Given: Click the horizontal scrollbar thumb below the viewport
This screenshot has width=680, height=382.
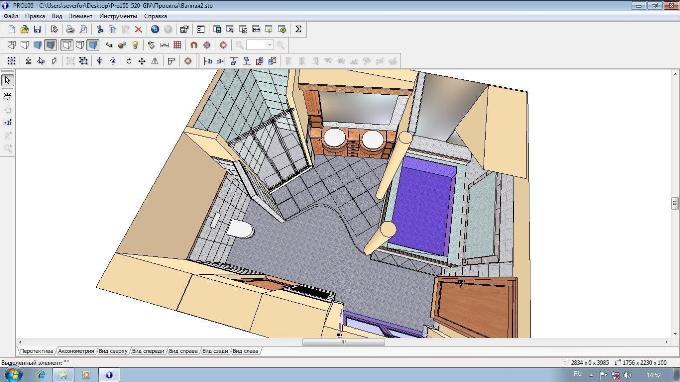Looking at the screenshot, I should point(343,342).
